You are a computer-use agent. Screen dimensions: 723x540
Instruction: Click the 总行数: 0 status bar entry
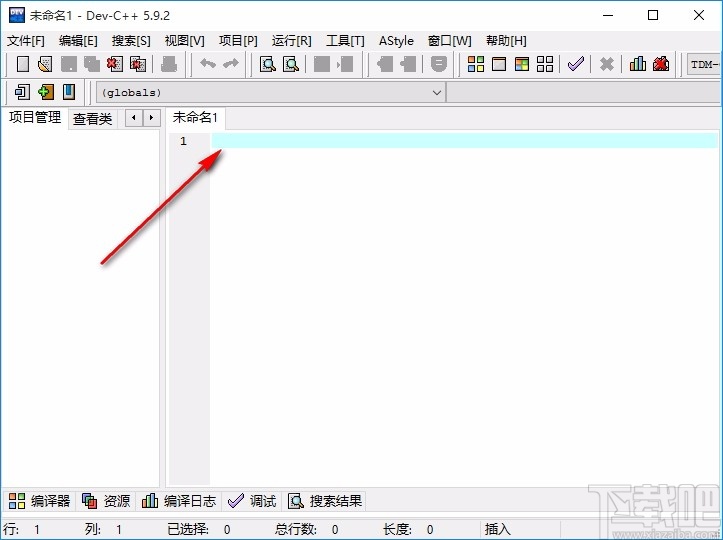(x=307, y=529)
